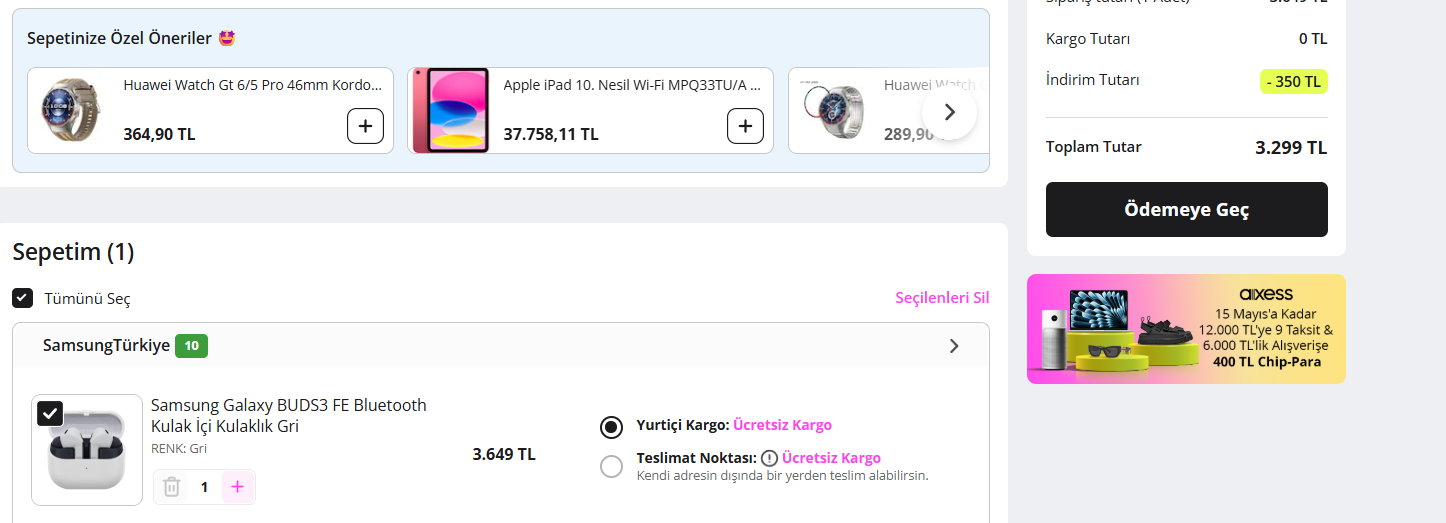Click the Kargo Tutarı label
Screen dimensions: 1446x523
pyautogui.click(x=1088, y=39)
